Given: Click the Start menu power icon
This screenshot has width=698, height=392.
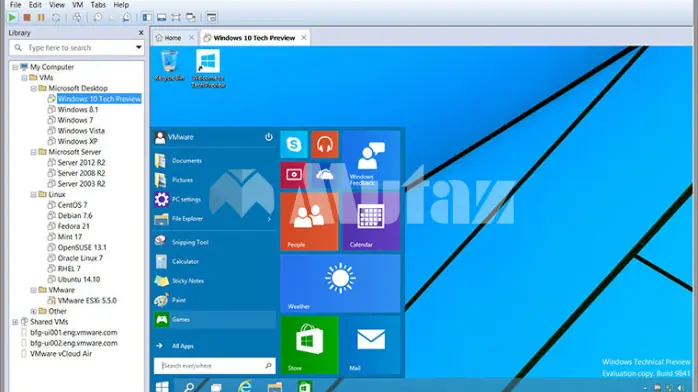Looking at the screenshot, I should coord(268,137).
